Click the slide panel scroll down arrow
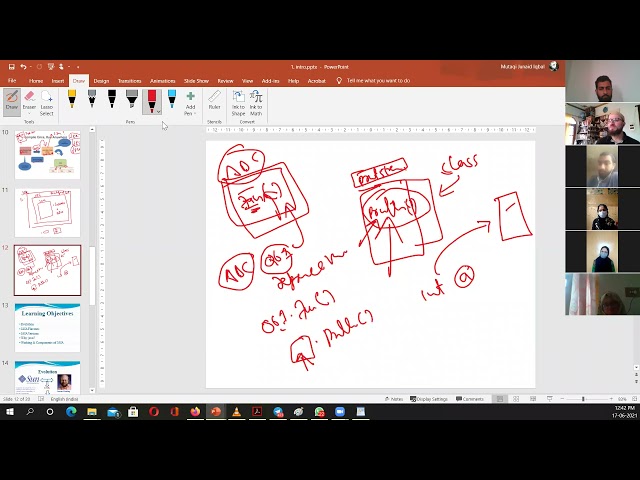This screenshot has height=480, width=640. [x=92, y=391]
